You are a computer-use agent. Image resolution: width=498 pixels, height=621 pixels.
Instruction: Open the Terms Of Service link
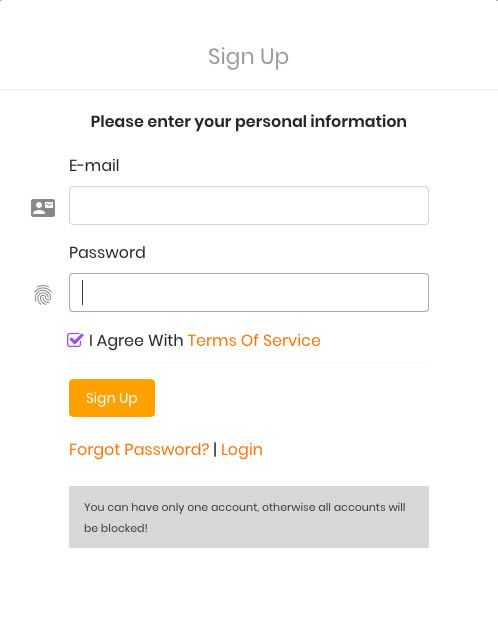[254, 340]
